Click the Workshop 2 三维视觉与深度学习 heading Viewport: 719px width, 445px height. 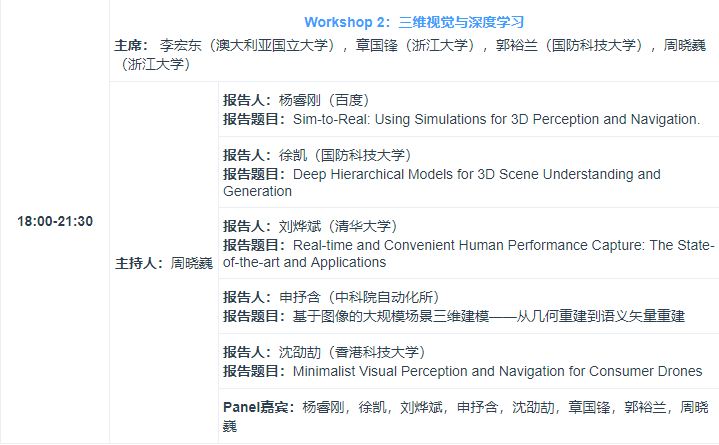414,21
